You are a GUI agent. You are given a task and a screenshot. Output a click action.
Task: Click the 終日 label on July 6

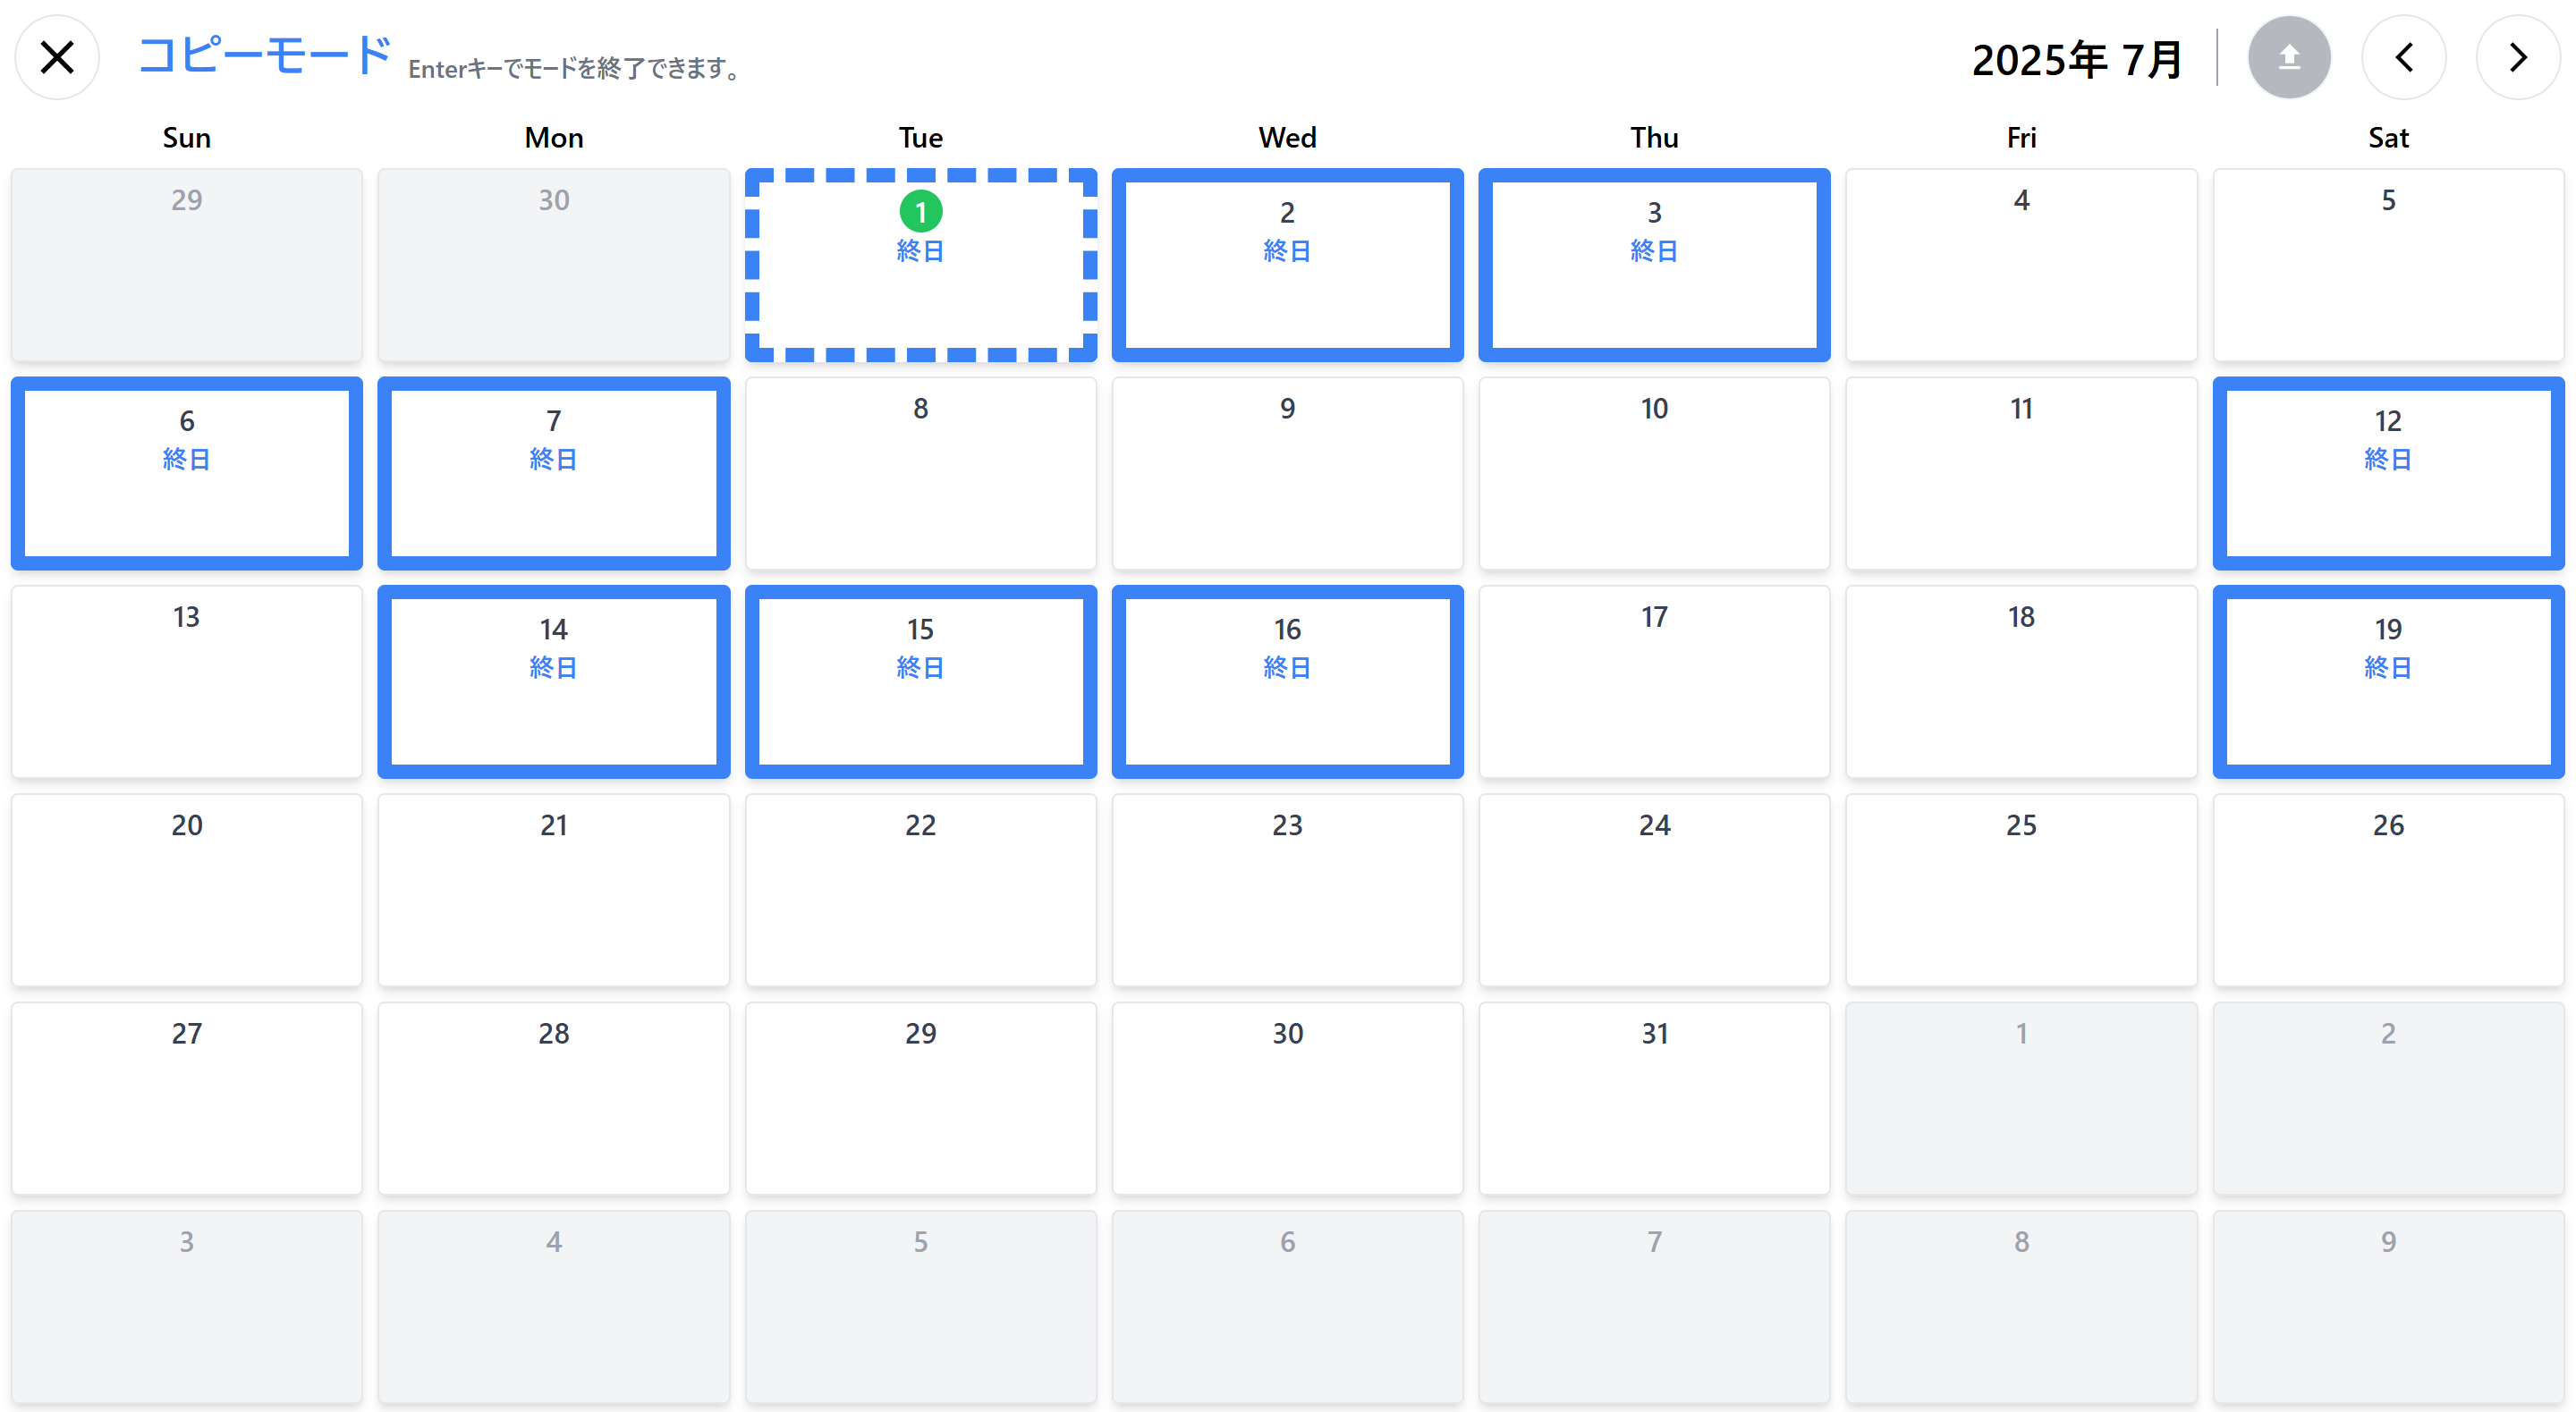click(x=187, y=459)
